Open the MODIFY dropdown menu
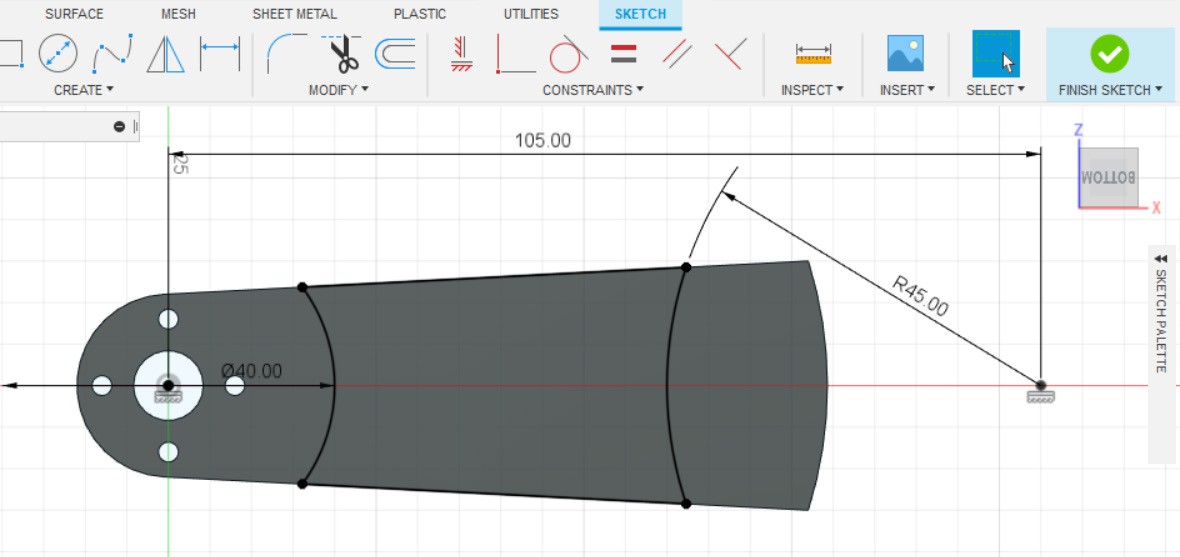The width and height of the screenshot is (1180, 557). [339, 90]
